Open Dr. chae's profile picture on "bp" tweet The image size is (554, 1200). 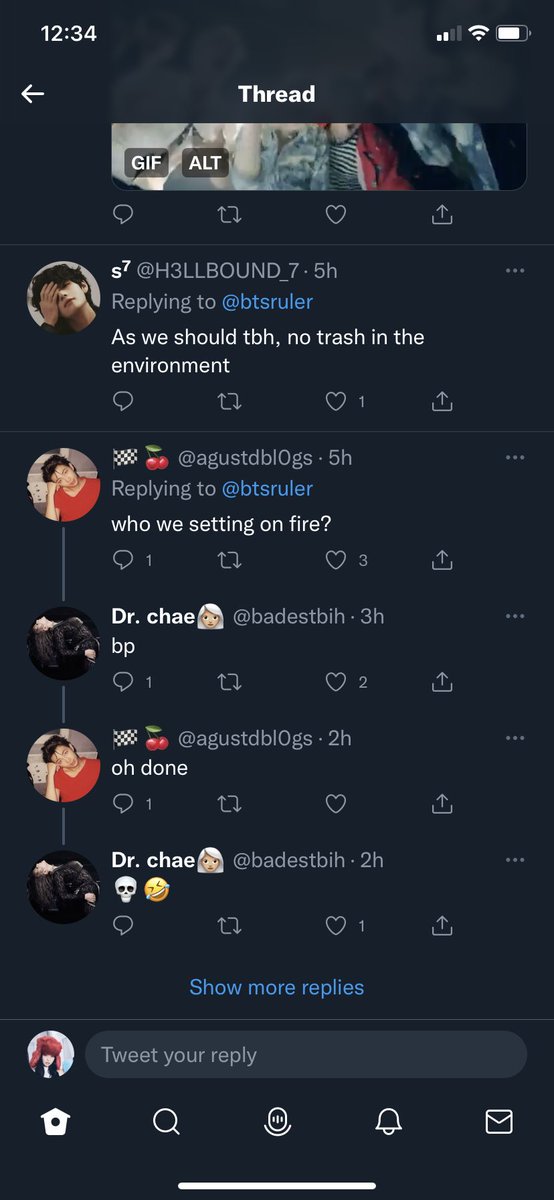[x=63, y=644]
